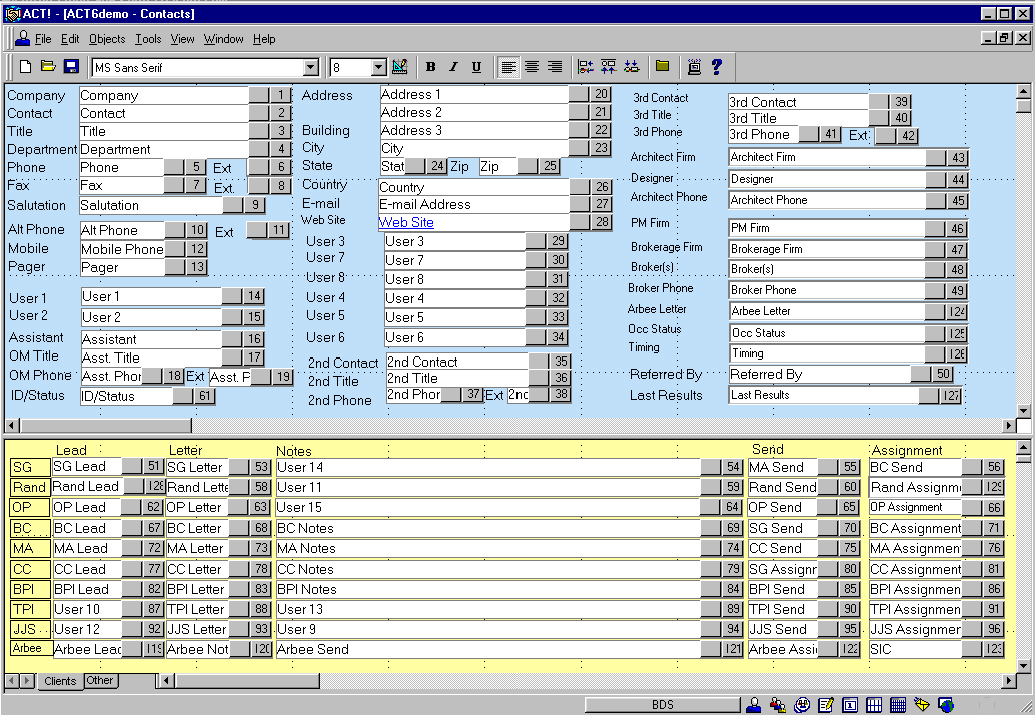Open the Window menu
The image size is (1035, 715).
[x=223, y=39]
